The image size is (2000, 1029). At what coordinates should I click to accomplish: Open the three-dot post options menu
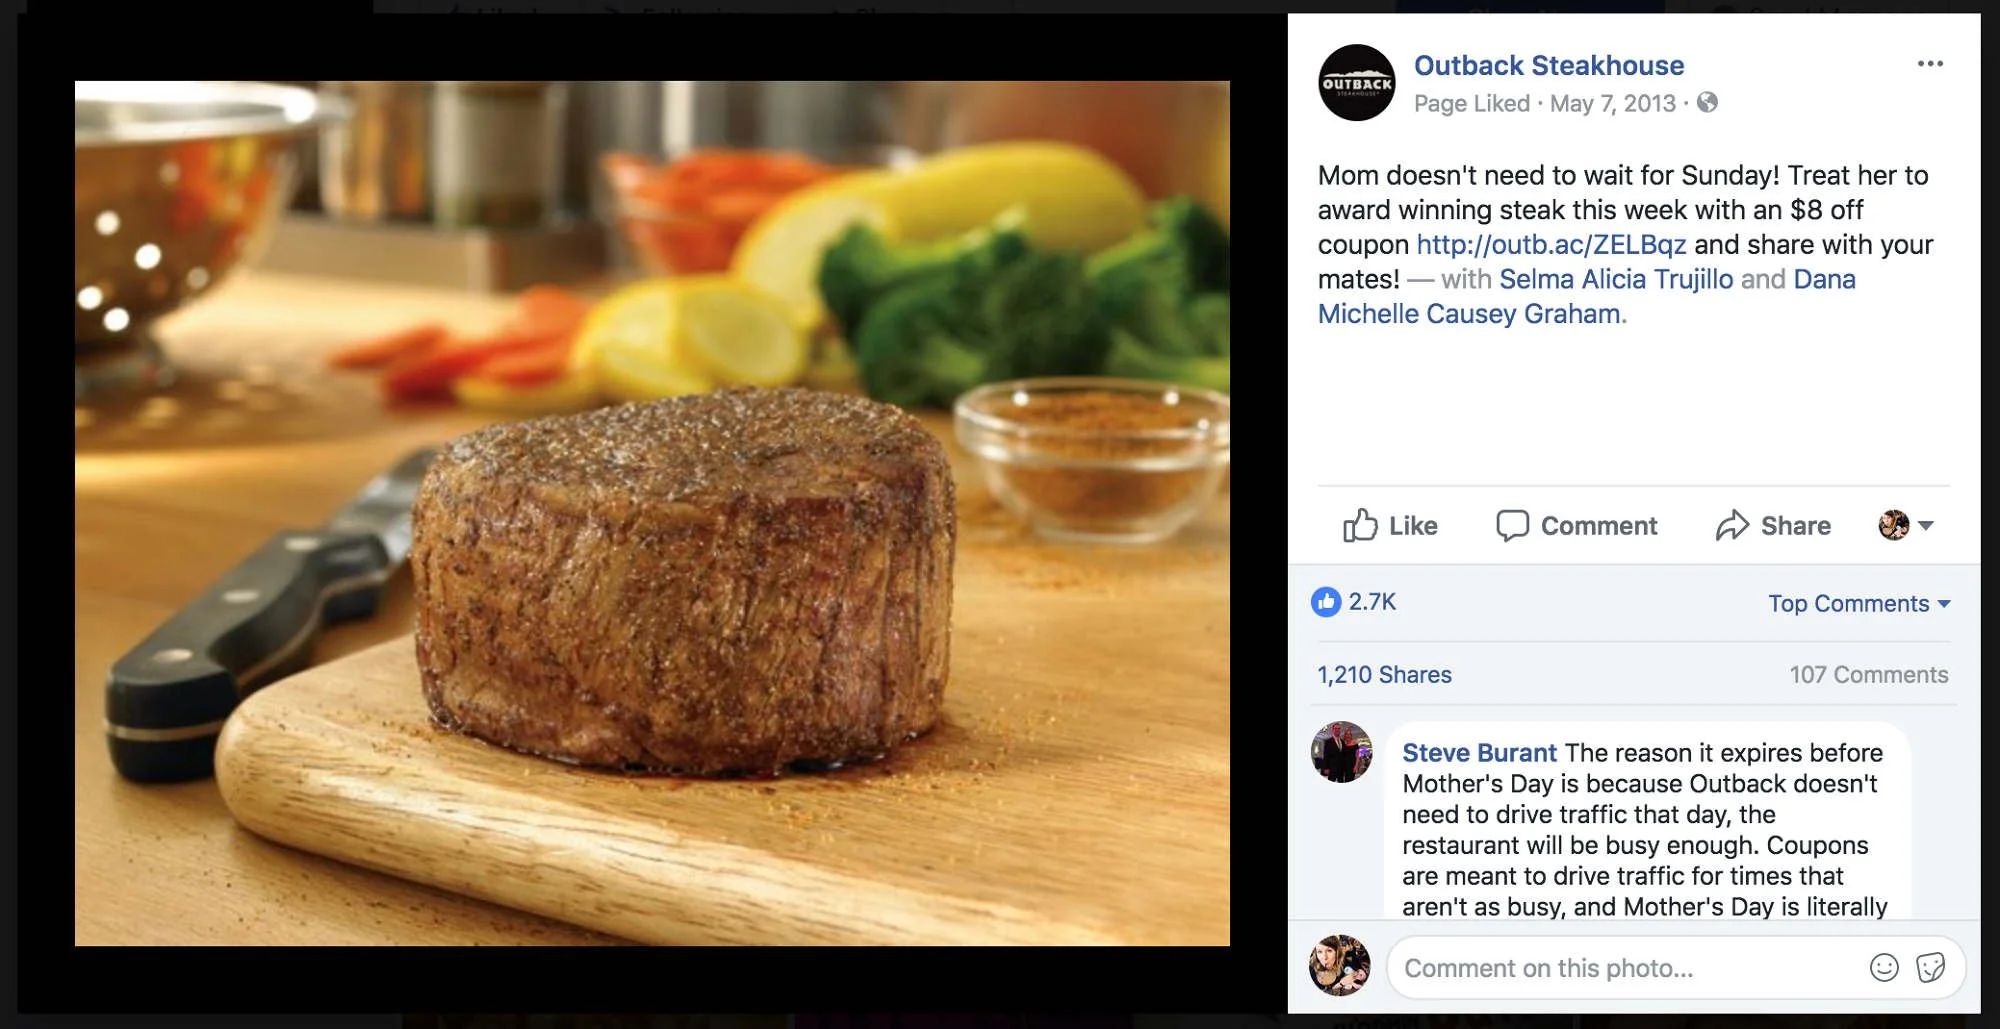[x=1930, y=64]
